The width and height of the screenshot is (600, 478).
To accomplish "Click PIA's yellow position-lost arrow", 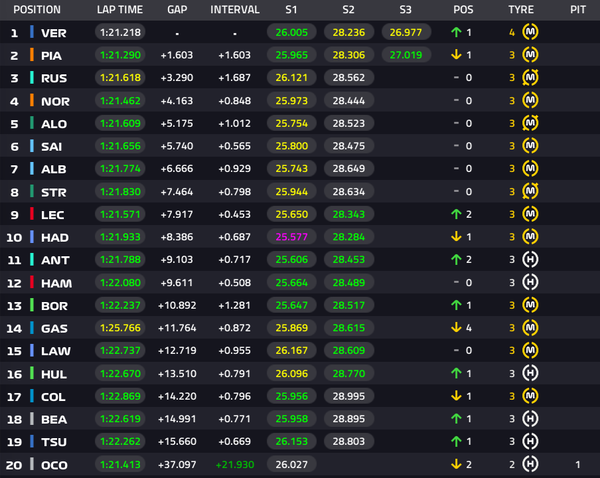I will [456, 55].
